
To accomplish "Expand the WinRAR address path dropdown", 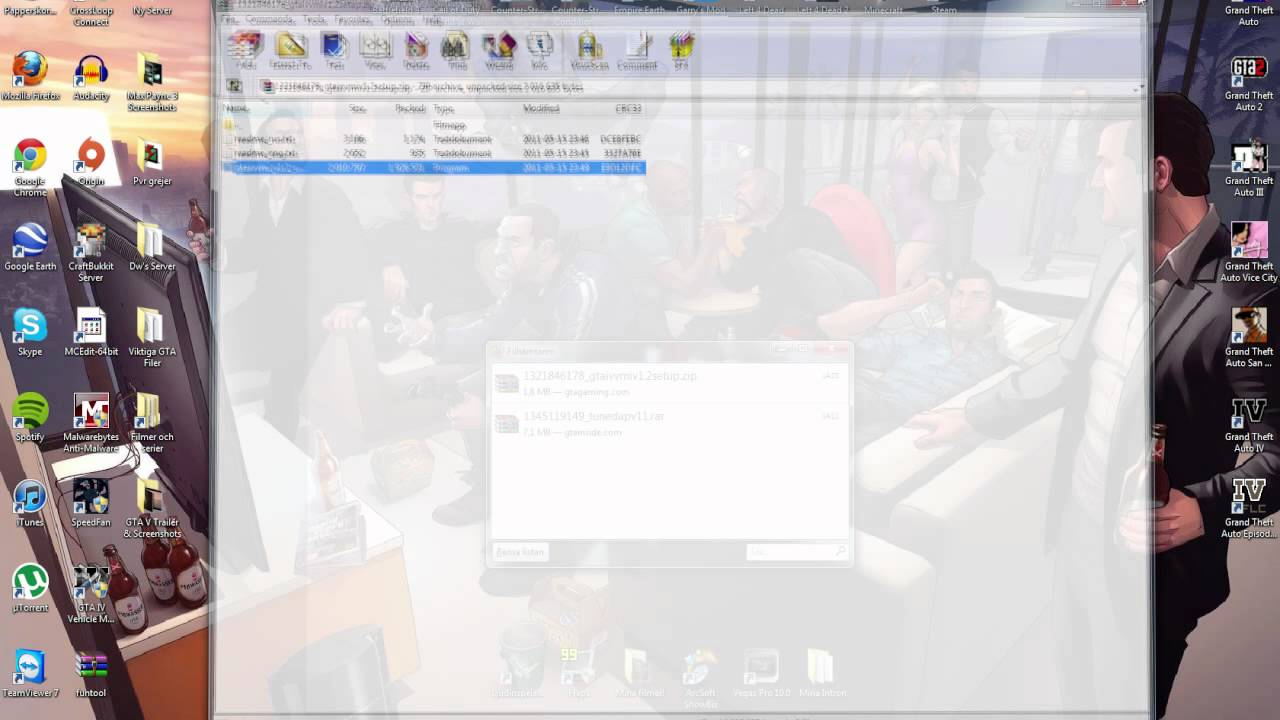I will pyautogui.click(x=1139, y=88).
